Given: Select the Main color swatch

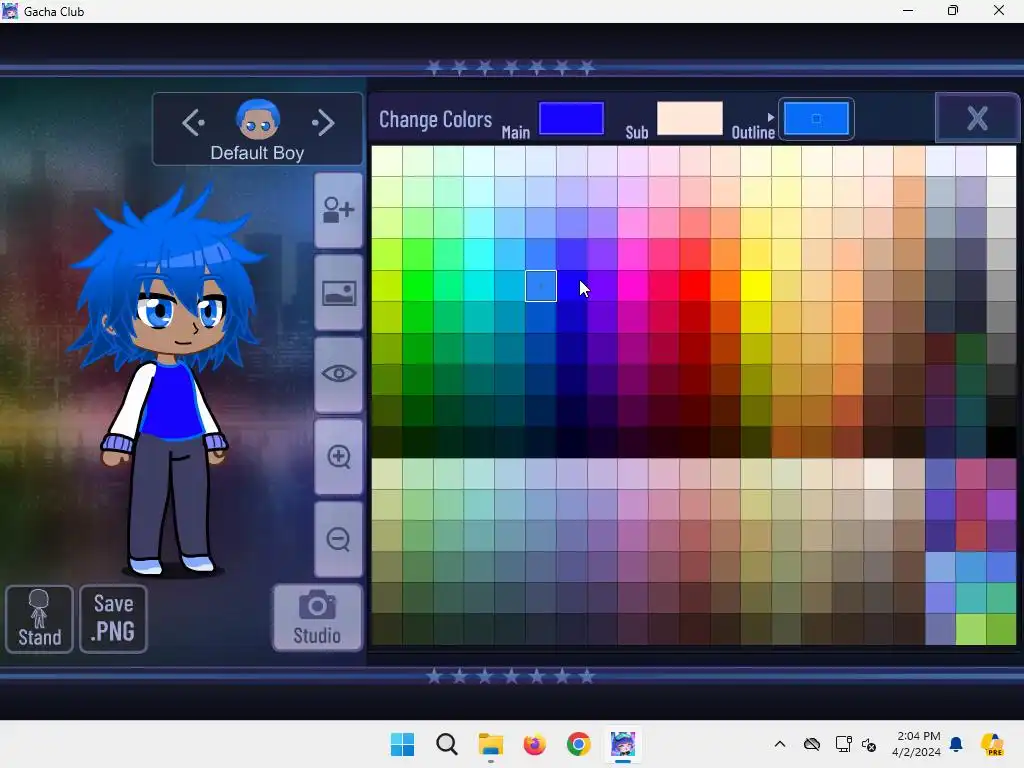Looking at the screenshot, I should (571, 118).
